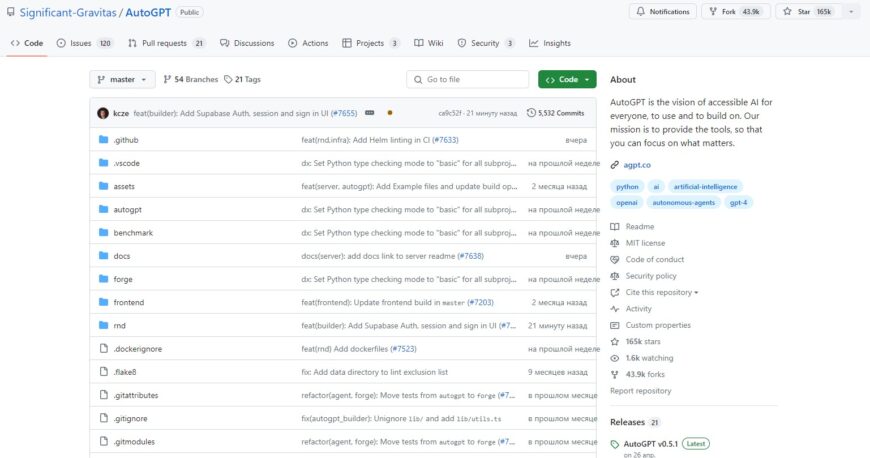The height and width of the screenshot is (458, 870).
Task: Click kcze's avatar in commit header
Action: tap(103, 113)
